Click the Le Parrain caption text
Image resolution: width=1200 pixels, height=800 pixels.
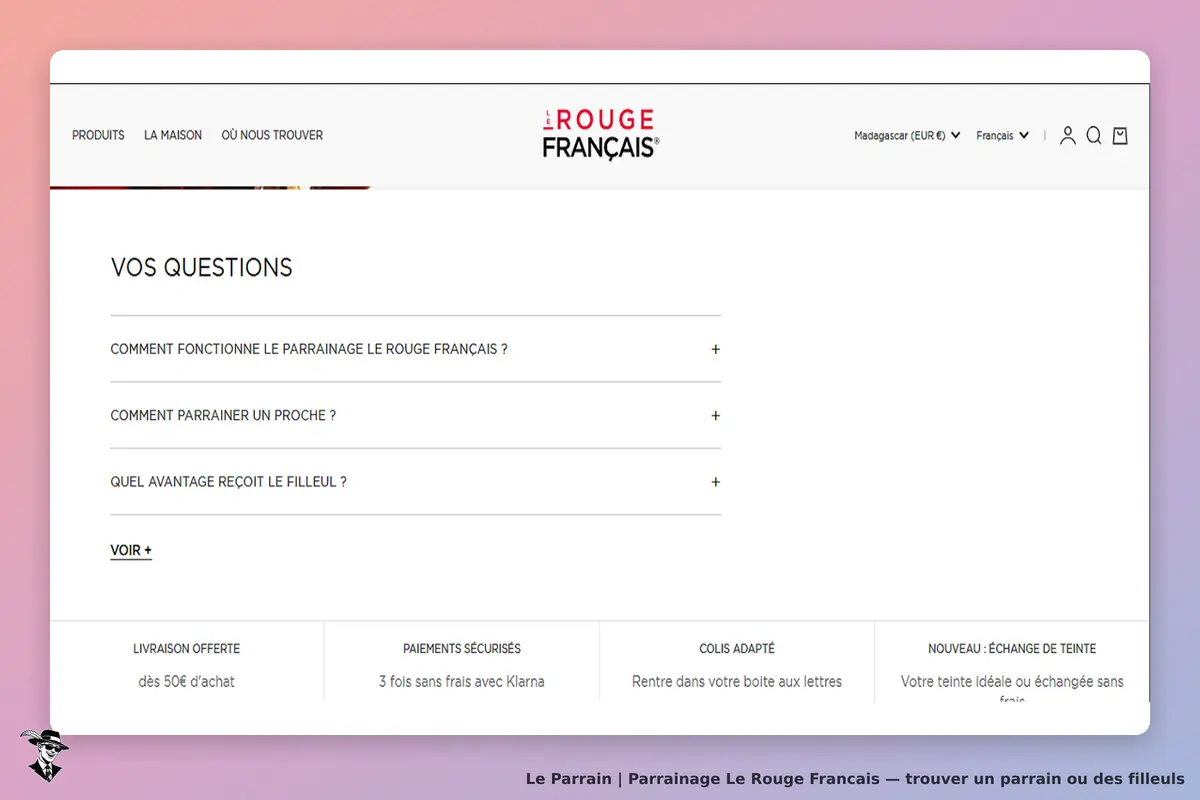pyautogui.click(x=855, y=778)
